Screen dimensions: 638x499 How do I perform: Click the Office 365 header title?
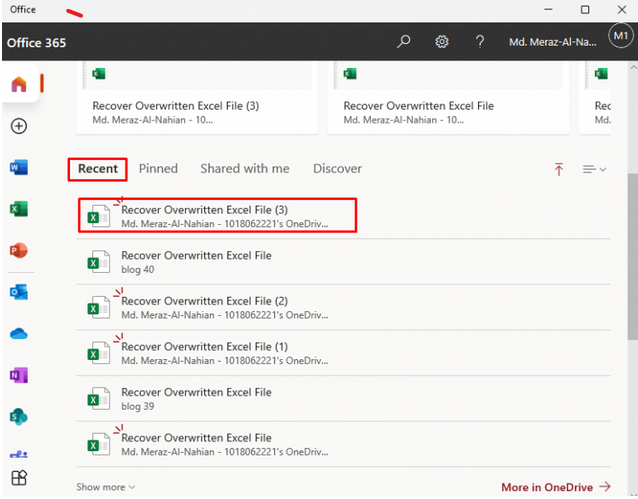coord(37,43)
